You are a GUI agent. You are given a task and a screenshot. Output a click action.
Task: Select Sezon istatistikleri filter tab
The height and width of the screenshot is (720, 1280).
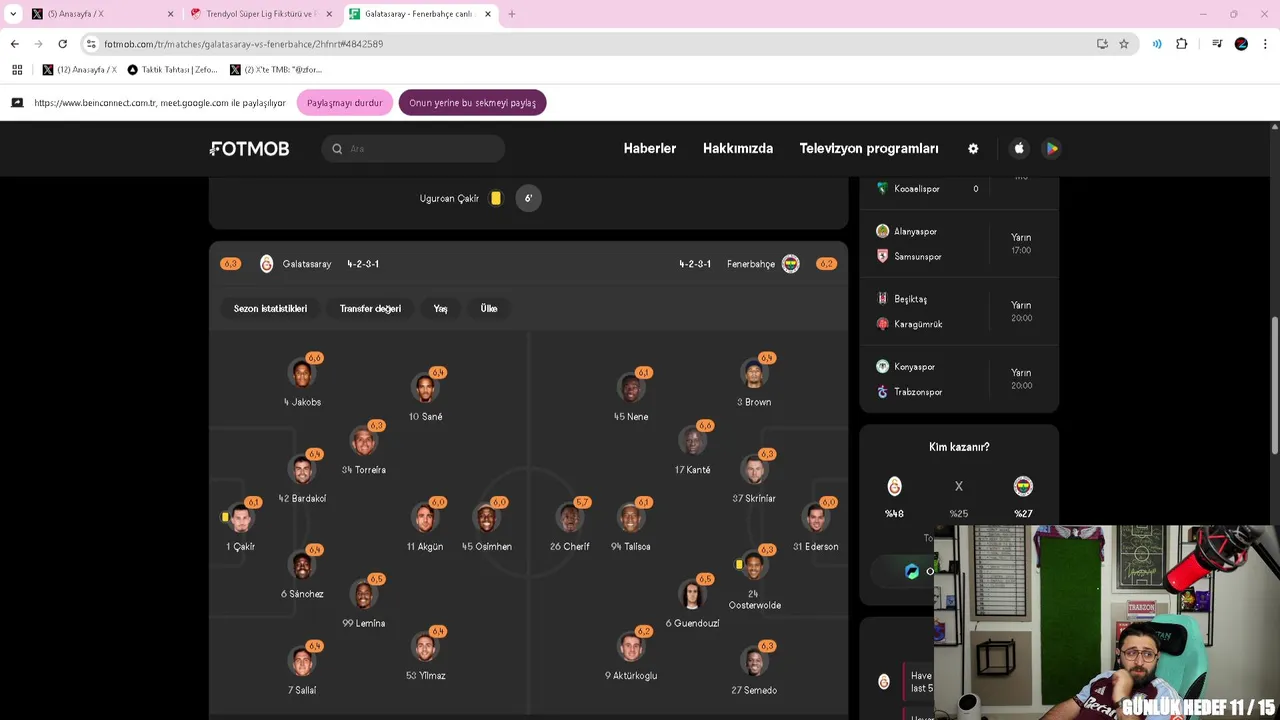(270, 308)
